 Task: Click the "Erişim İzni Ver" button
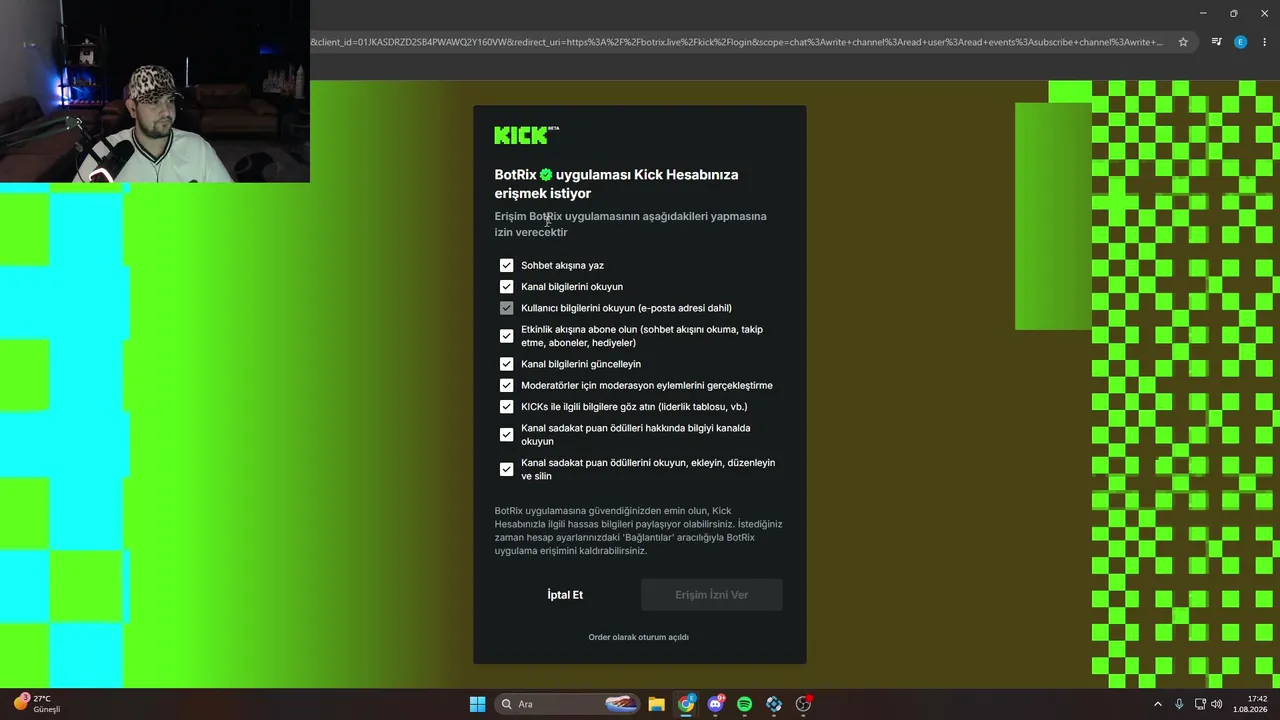click(712, 595)
